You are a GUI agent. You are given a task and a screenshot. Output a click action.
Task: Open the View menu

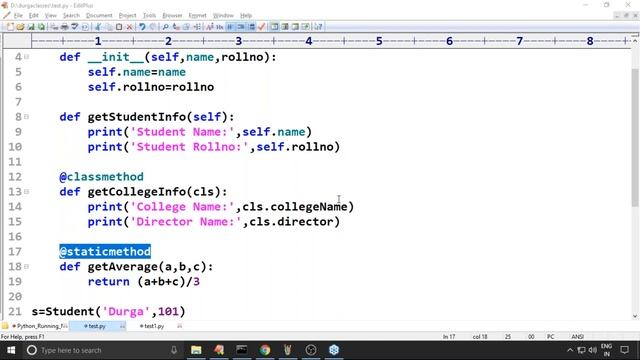[51, 16]
